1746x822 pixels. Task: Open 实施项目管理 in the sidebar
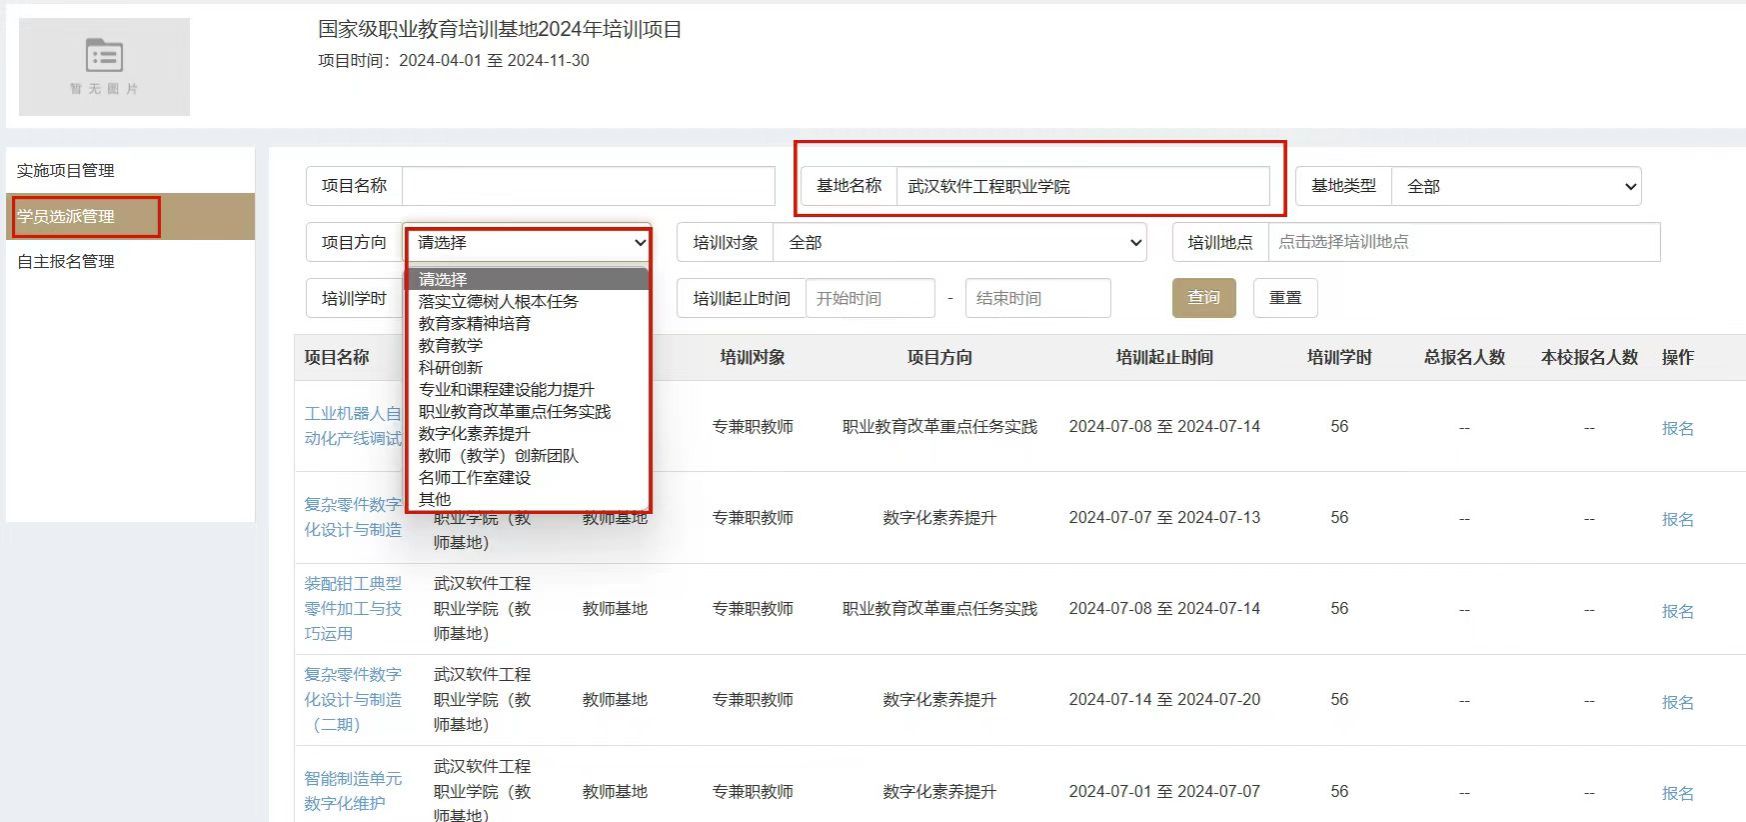[x=66, y=171]
